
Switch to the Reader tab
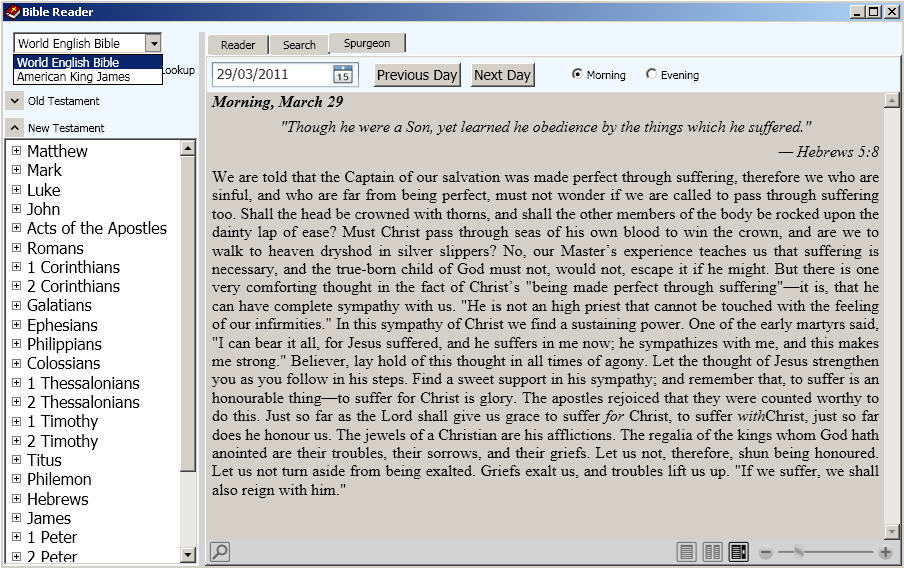pyautogui.click(x=238, y=45)
